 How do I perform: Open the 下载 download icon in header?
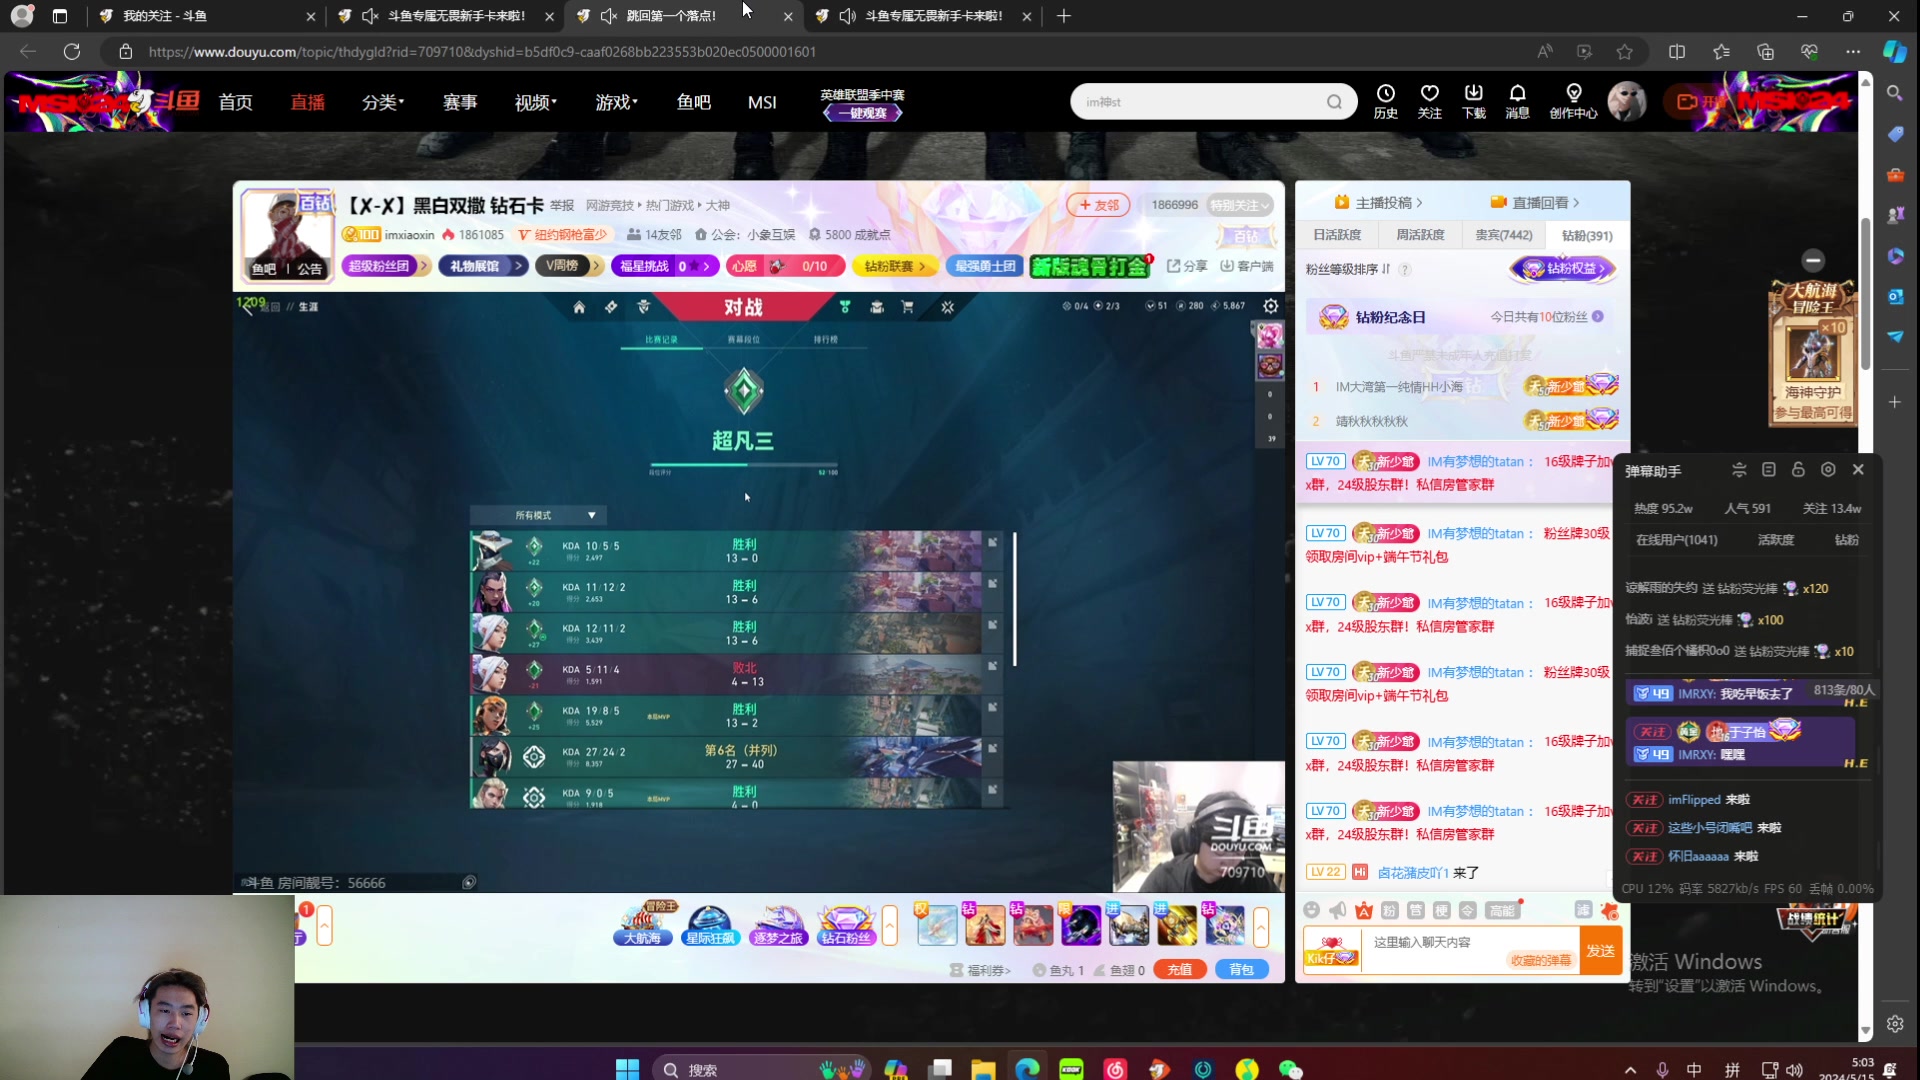point(1473,101)
